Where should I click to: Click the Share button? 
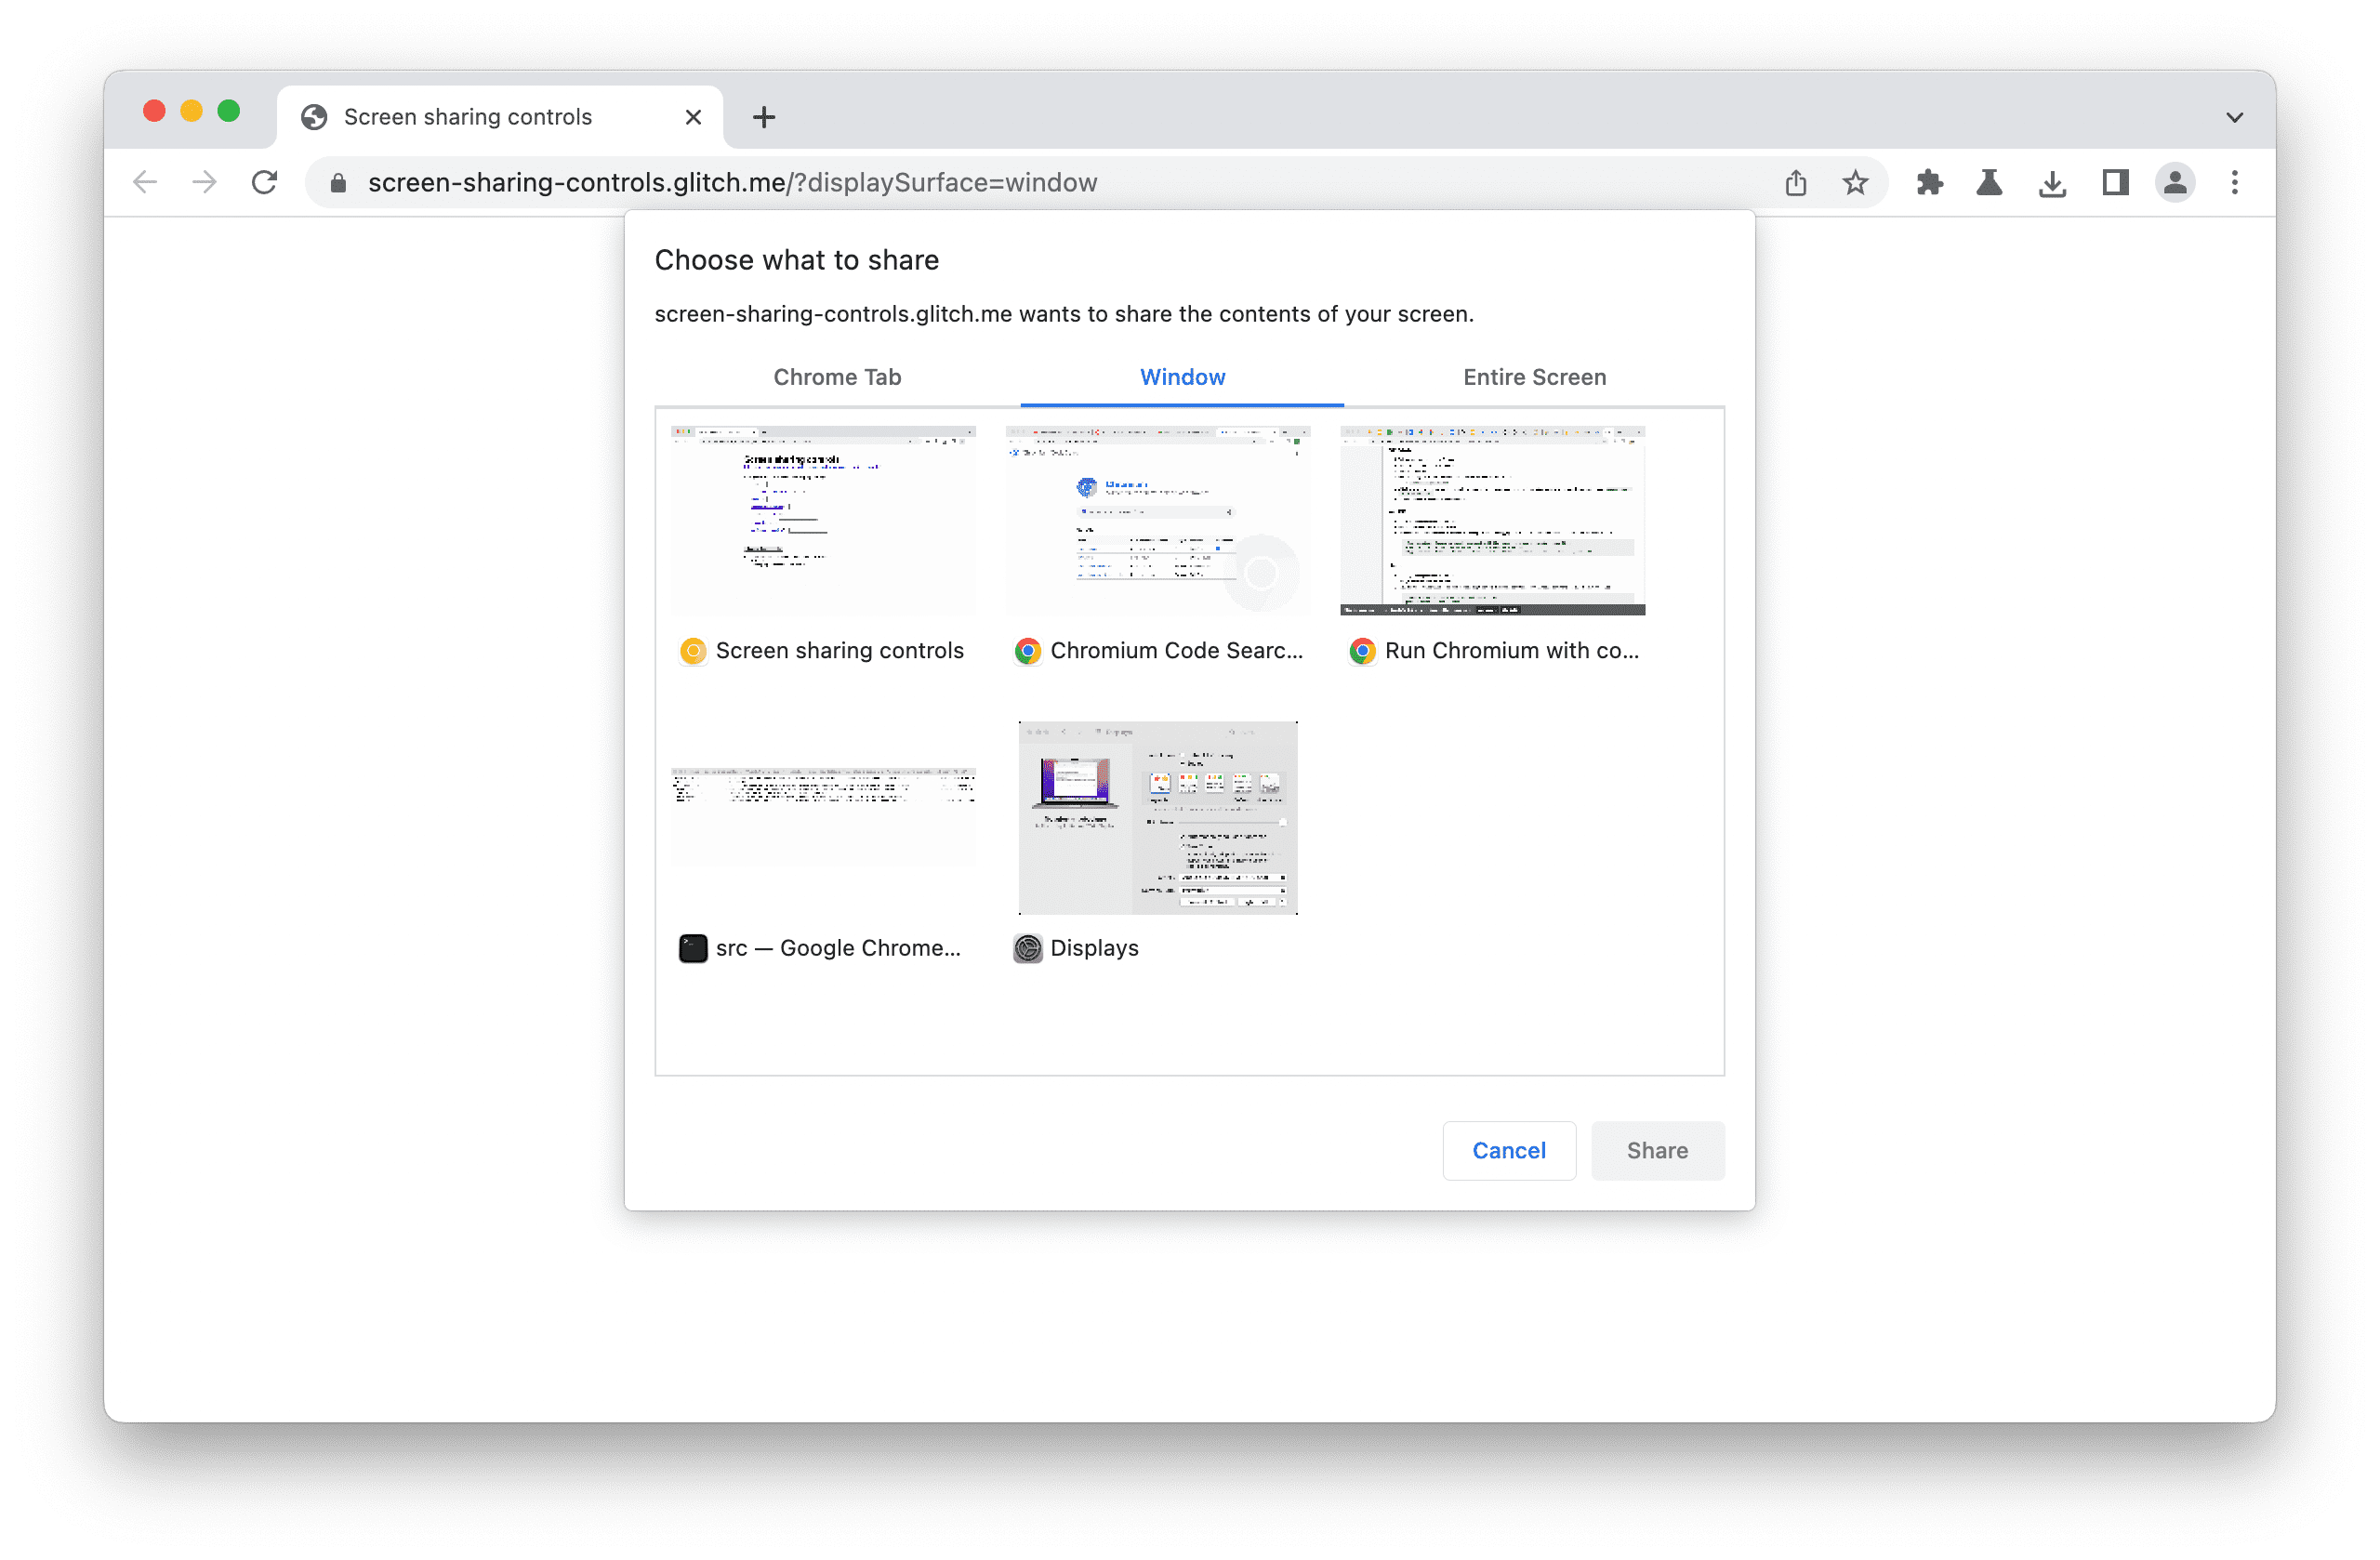click(x=1658, y=1149)
